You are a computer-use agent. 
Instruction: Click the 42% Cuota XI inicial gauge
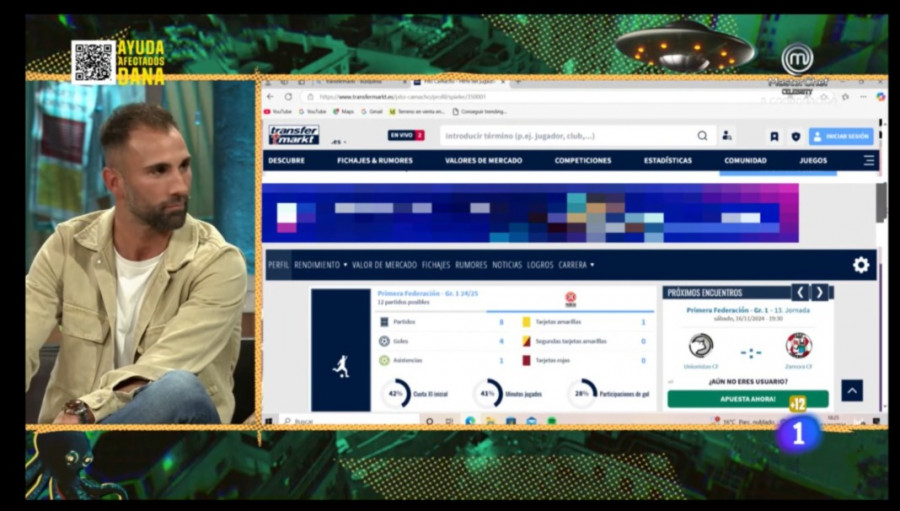(396, 394)
